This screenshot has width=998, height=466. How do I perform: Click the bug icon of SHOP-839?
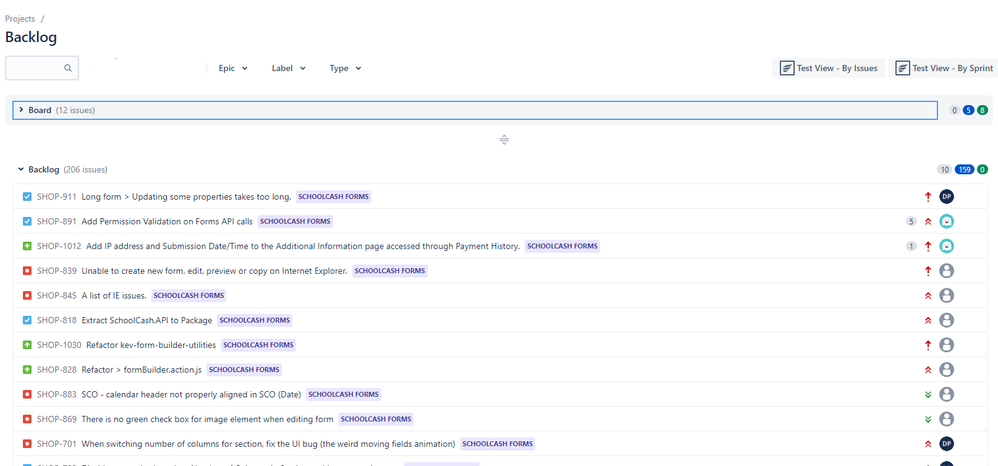[27, 271]
